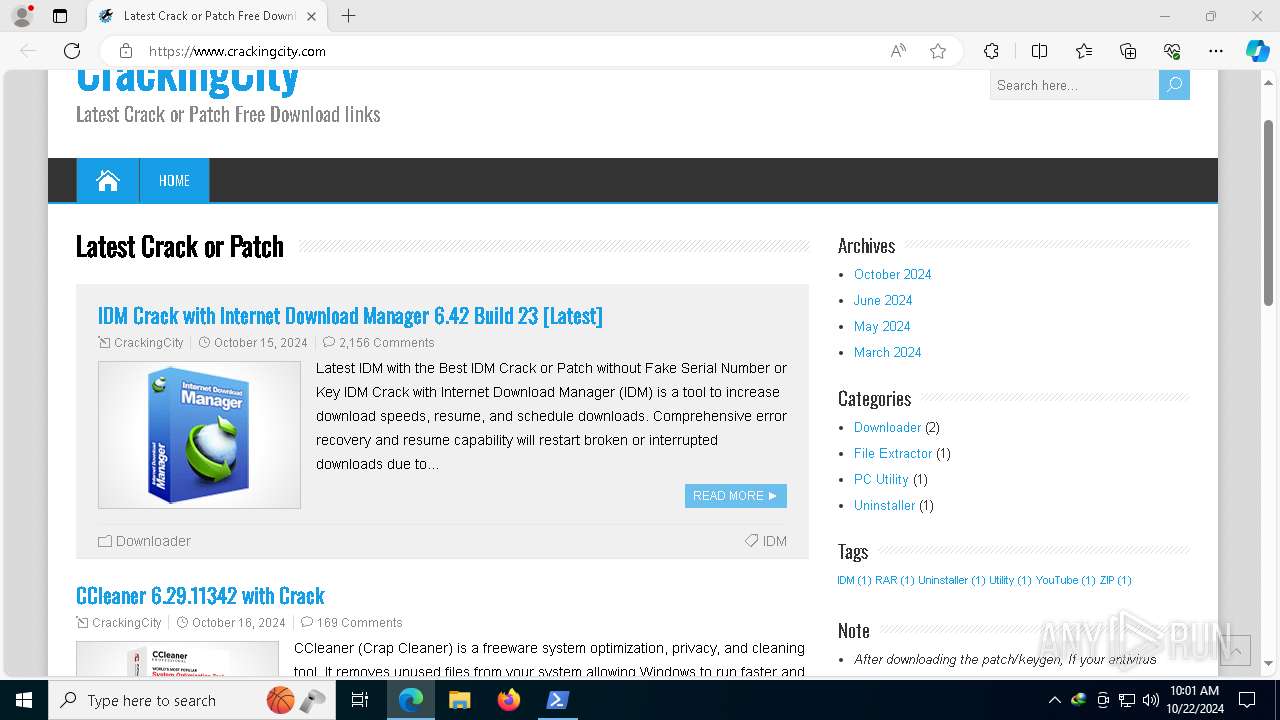The height and width of the screenshot is (720, 1280).
Task: Open Edge Settings and more menu
Action: [1216, 51]
